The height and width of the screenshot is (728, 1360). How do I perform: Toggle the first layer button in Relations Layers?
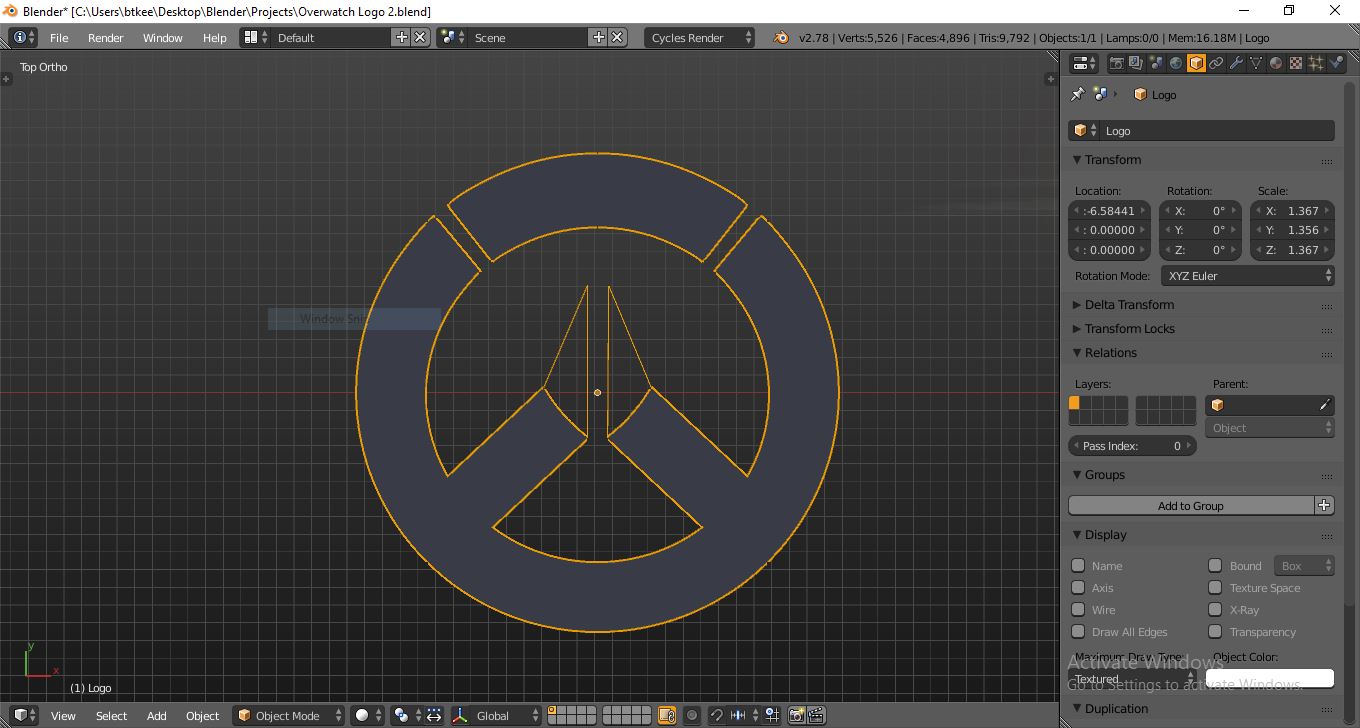tap(1075, 403)
